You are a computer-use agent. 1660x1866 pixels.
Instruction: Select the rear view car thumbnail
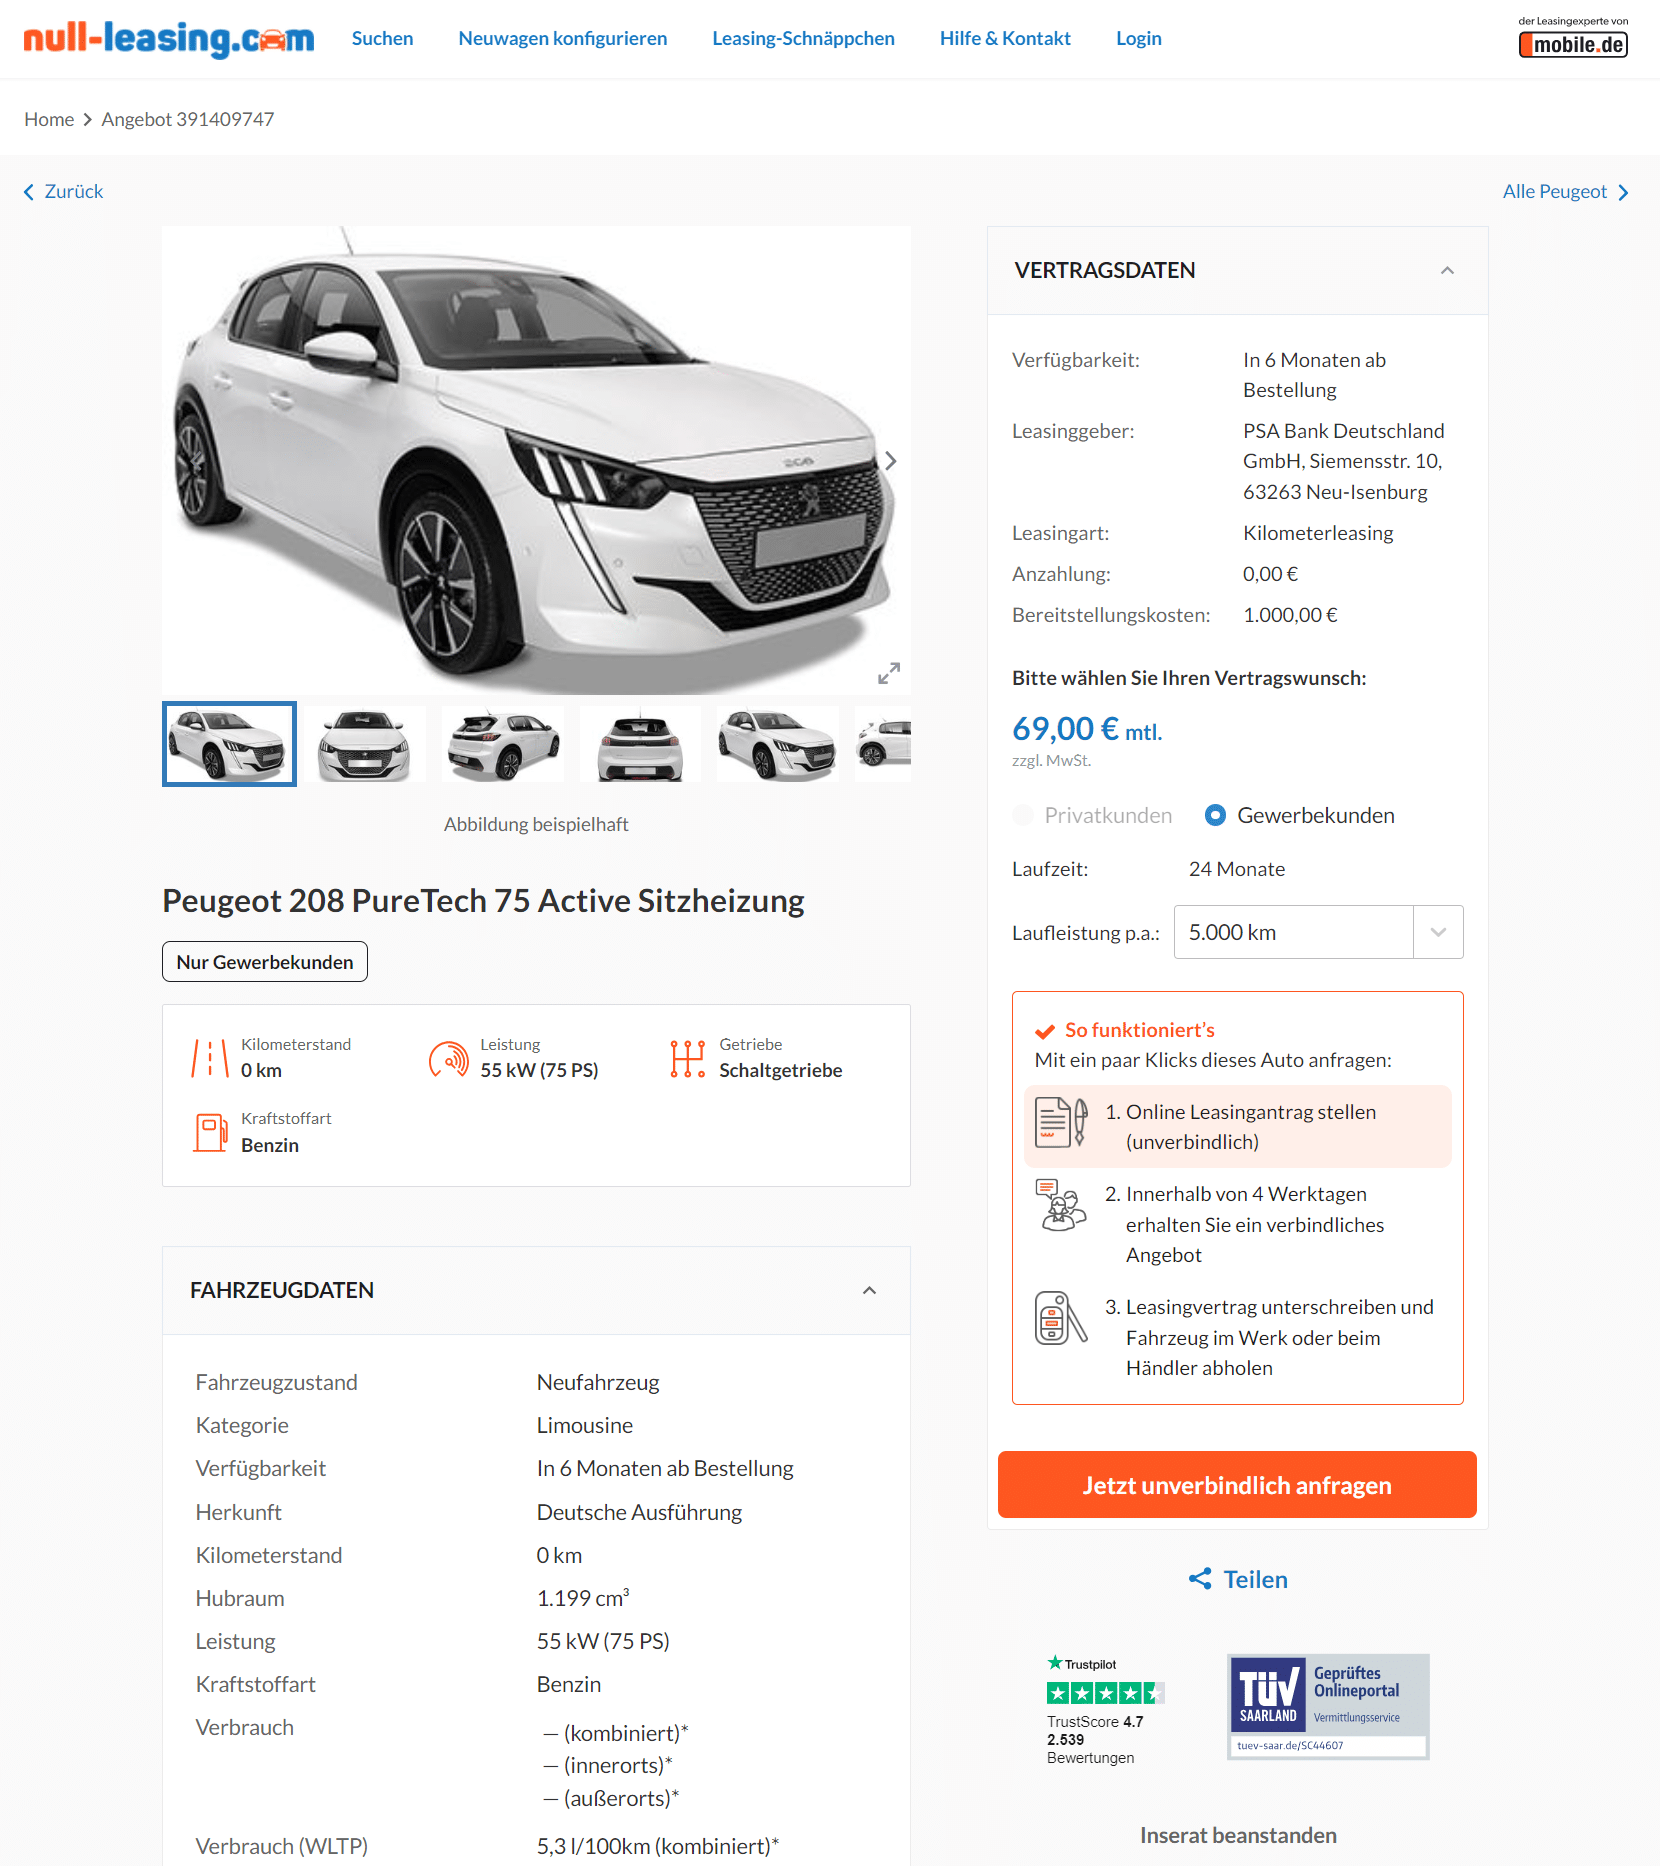click(641, 744)
